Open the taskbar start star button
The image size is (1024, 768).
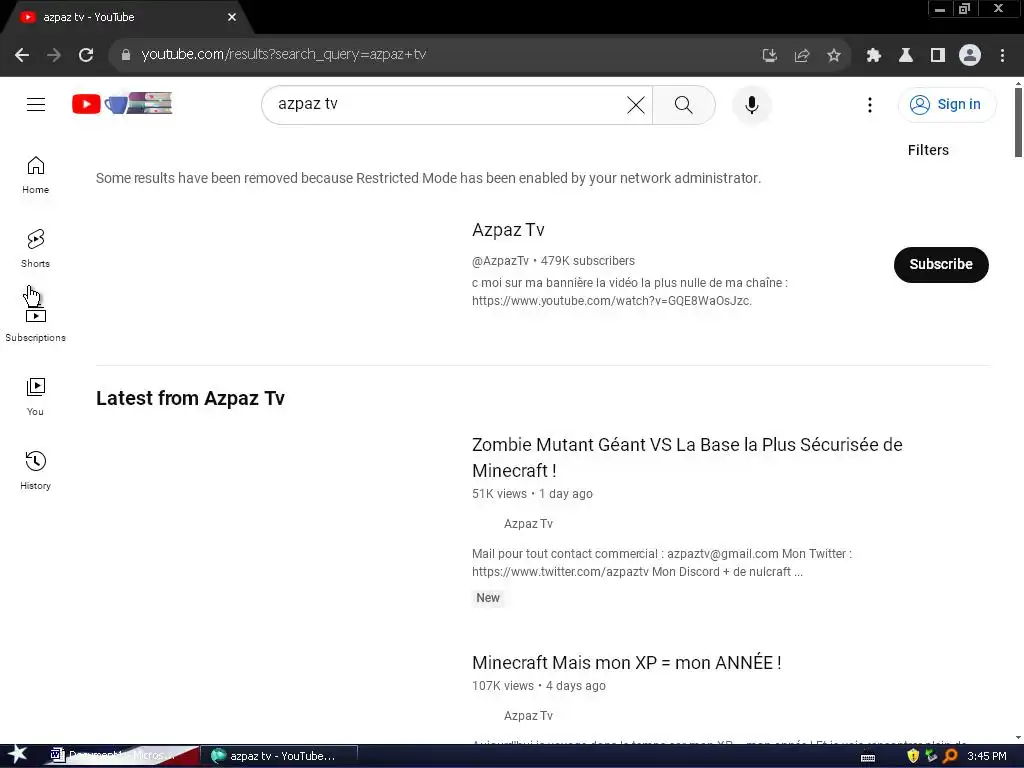(18, 755)
